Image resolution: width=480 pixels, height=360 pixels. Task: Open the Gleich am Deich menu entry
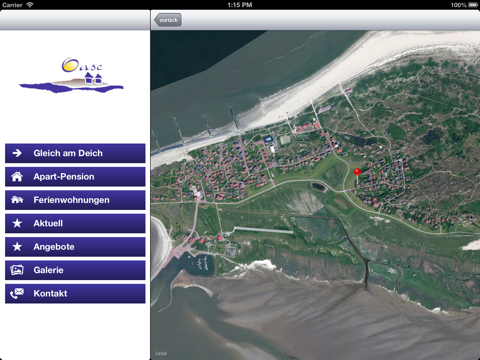point(75,153)
